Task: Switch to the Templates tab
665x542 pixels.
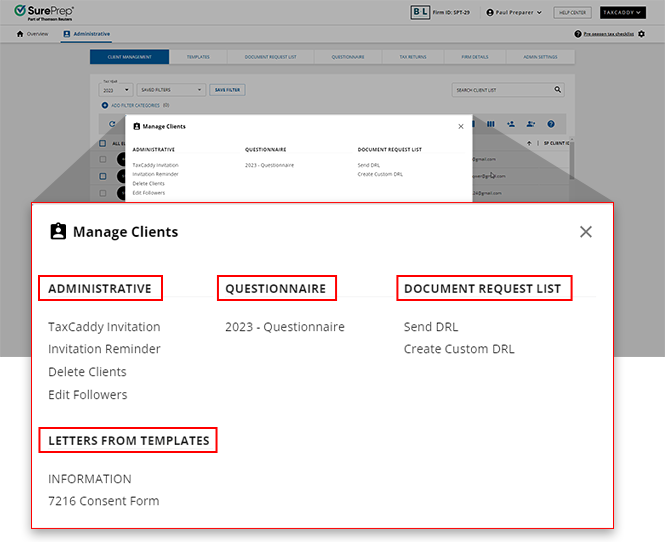Action: coord(198,57)
